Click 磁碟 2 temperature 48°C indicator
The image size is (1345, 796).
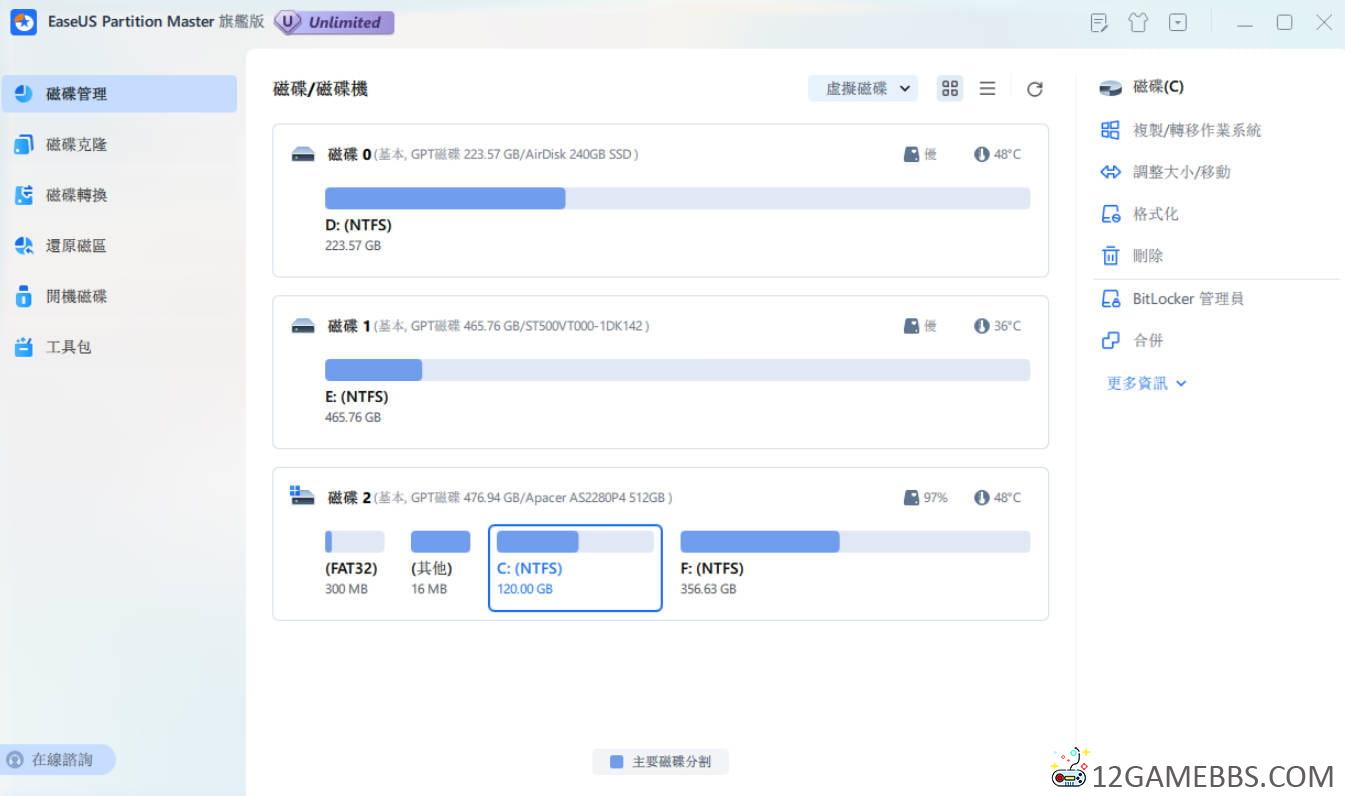pos(998,497)
